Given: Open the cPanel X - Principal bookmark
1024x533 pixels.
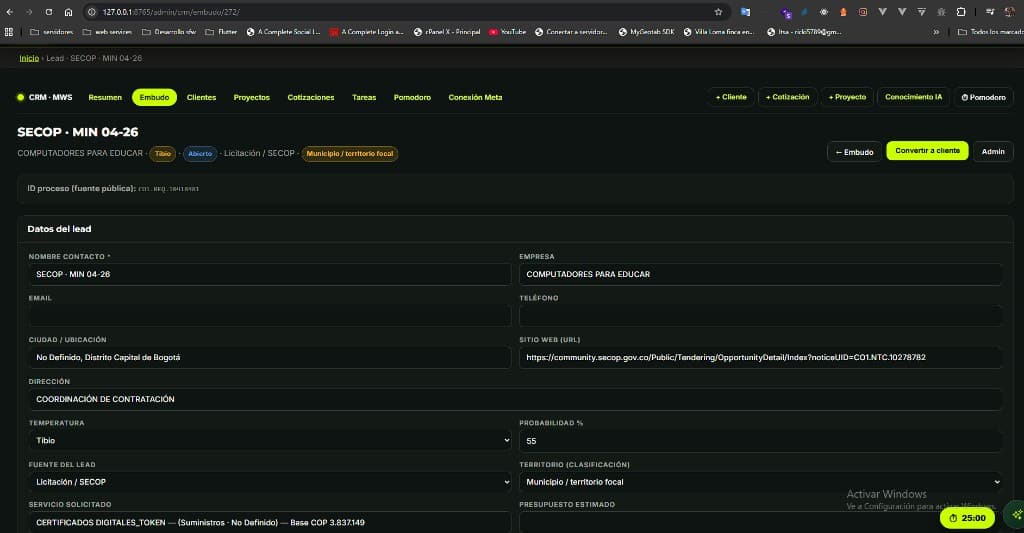Looking at the screenshot, I should (x=447, y=31).
